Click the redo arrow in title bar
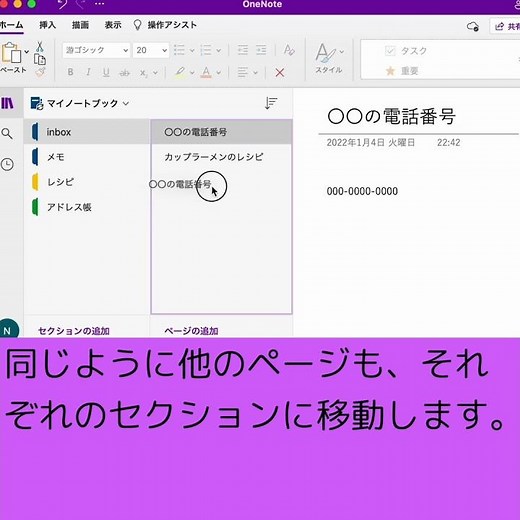Viewport: 520px width, 520px height. pos(80,4)
